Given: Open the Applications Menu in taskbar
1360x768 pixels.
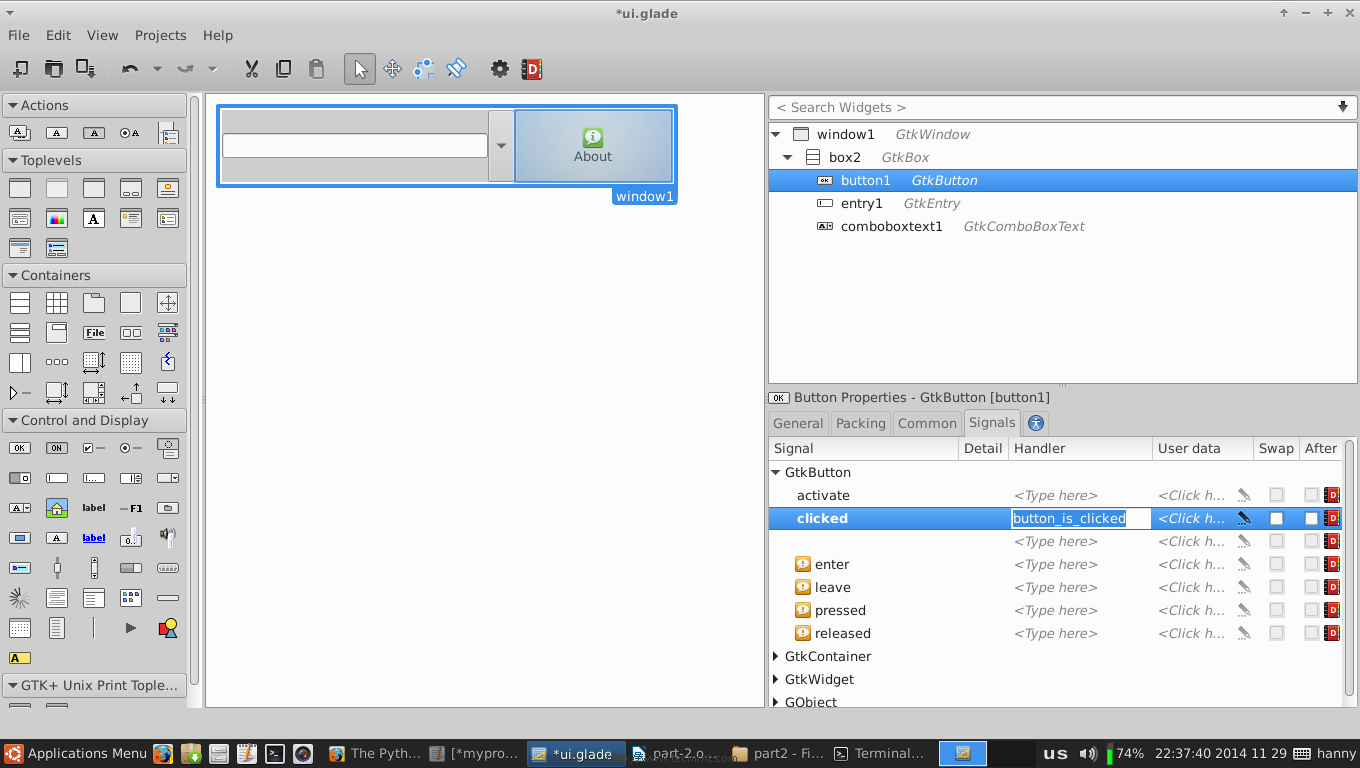Looking at the screenshot, I should pos(76,753).
